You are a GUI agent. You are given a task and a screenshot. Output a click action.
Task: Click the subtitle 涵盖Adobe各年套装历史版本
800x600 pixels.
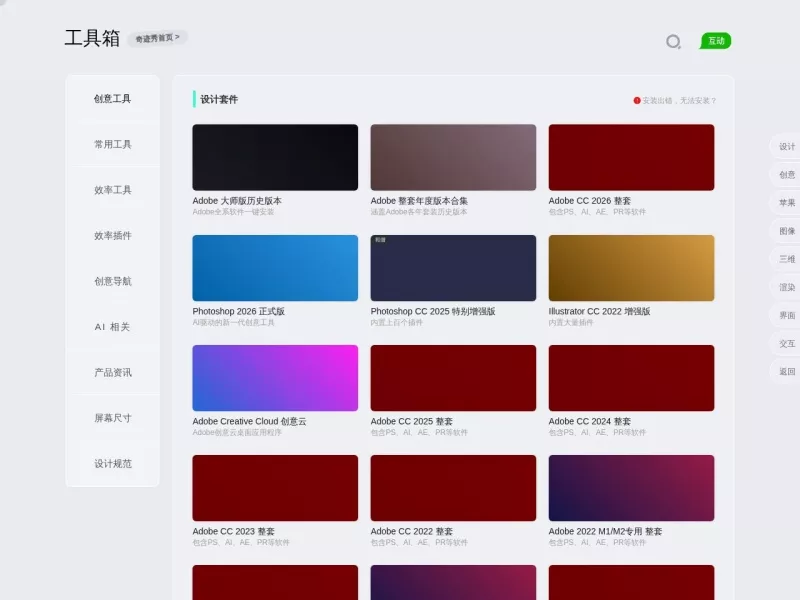coord(418,212)
